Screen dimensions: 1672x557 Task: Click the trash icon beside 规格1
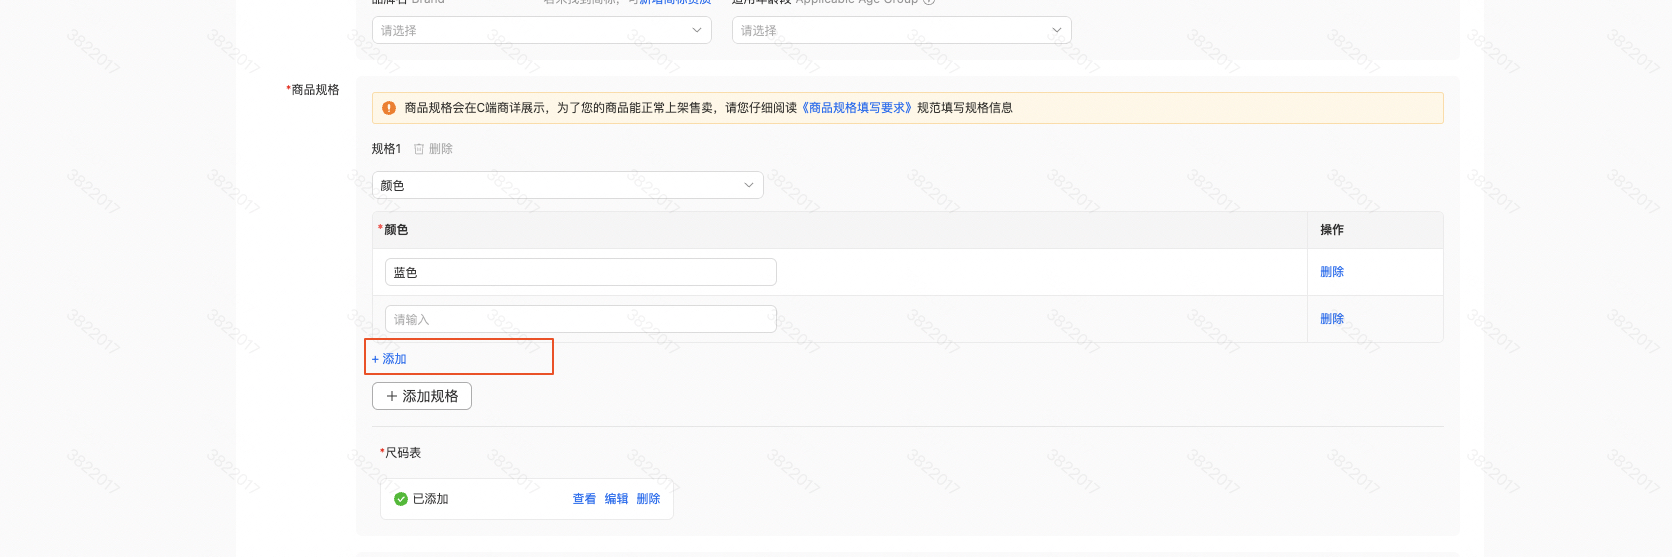click(419, 149)
